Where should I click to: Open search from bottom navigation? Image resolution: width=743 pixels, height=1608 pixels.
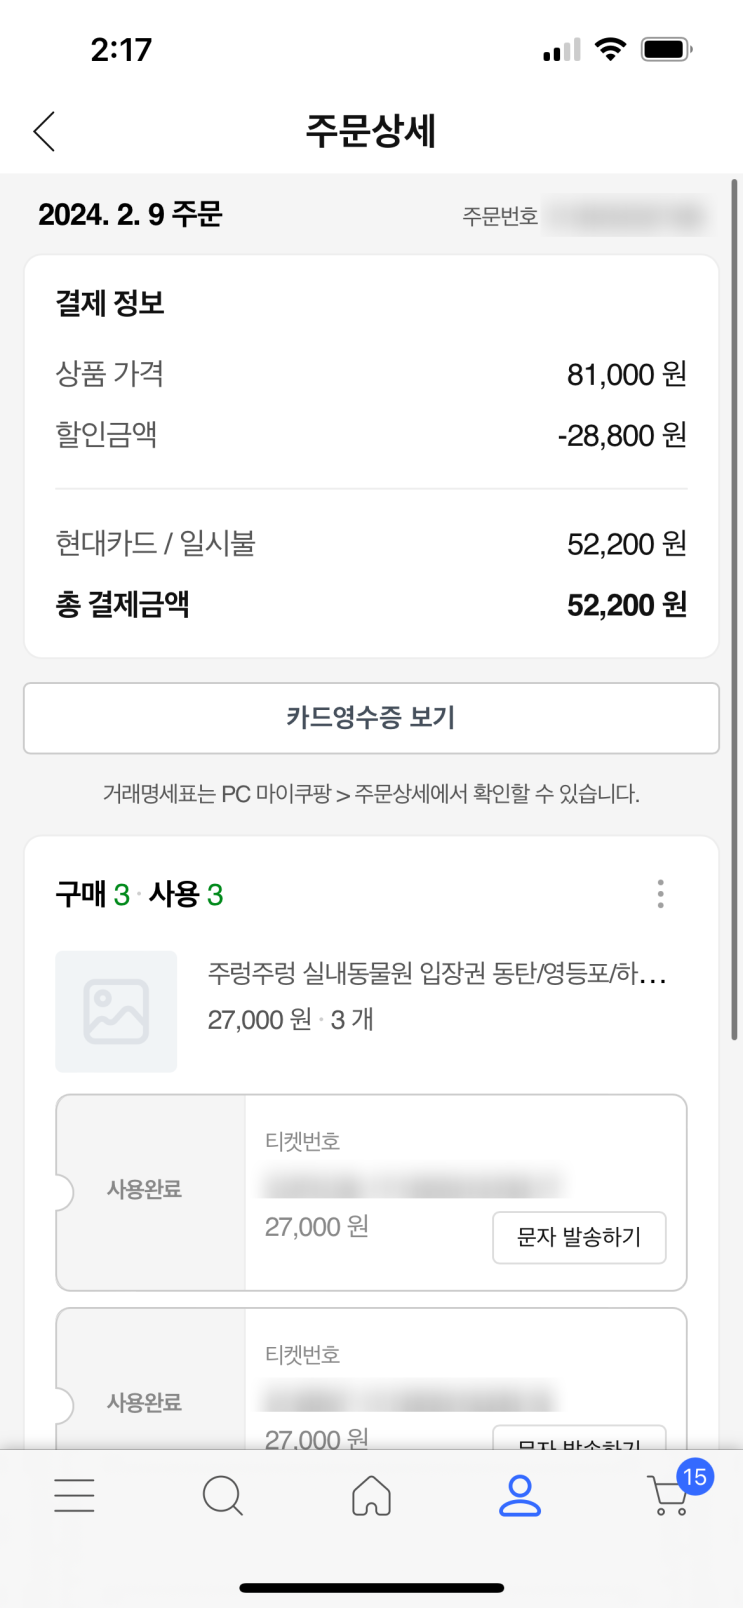tap(222, 1496)
